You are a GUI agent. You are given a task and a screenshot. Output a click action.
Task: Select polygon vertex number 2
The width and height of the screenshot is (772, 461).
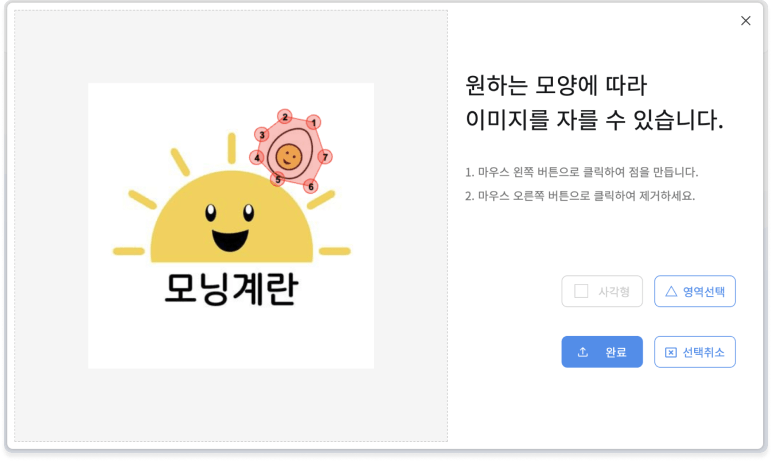[285, 116]
